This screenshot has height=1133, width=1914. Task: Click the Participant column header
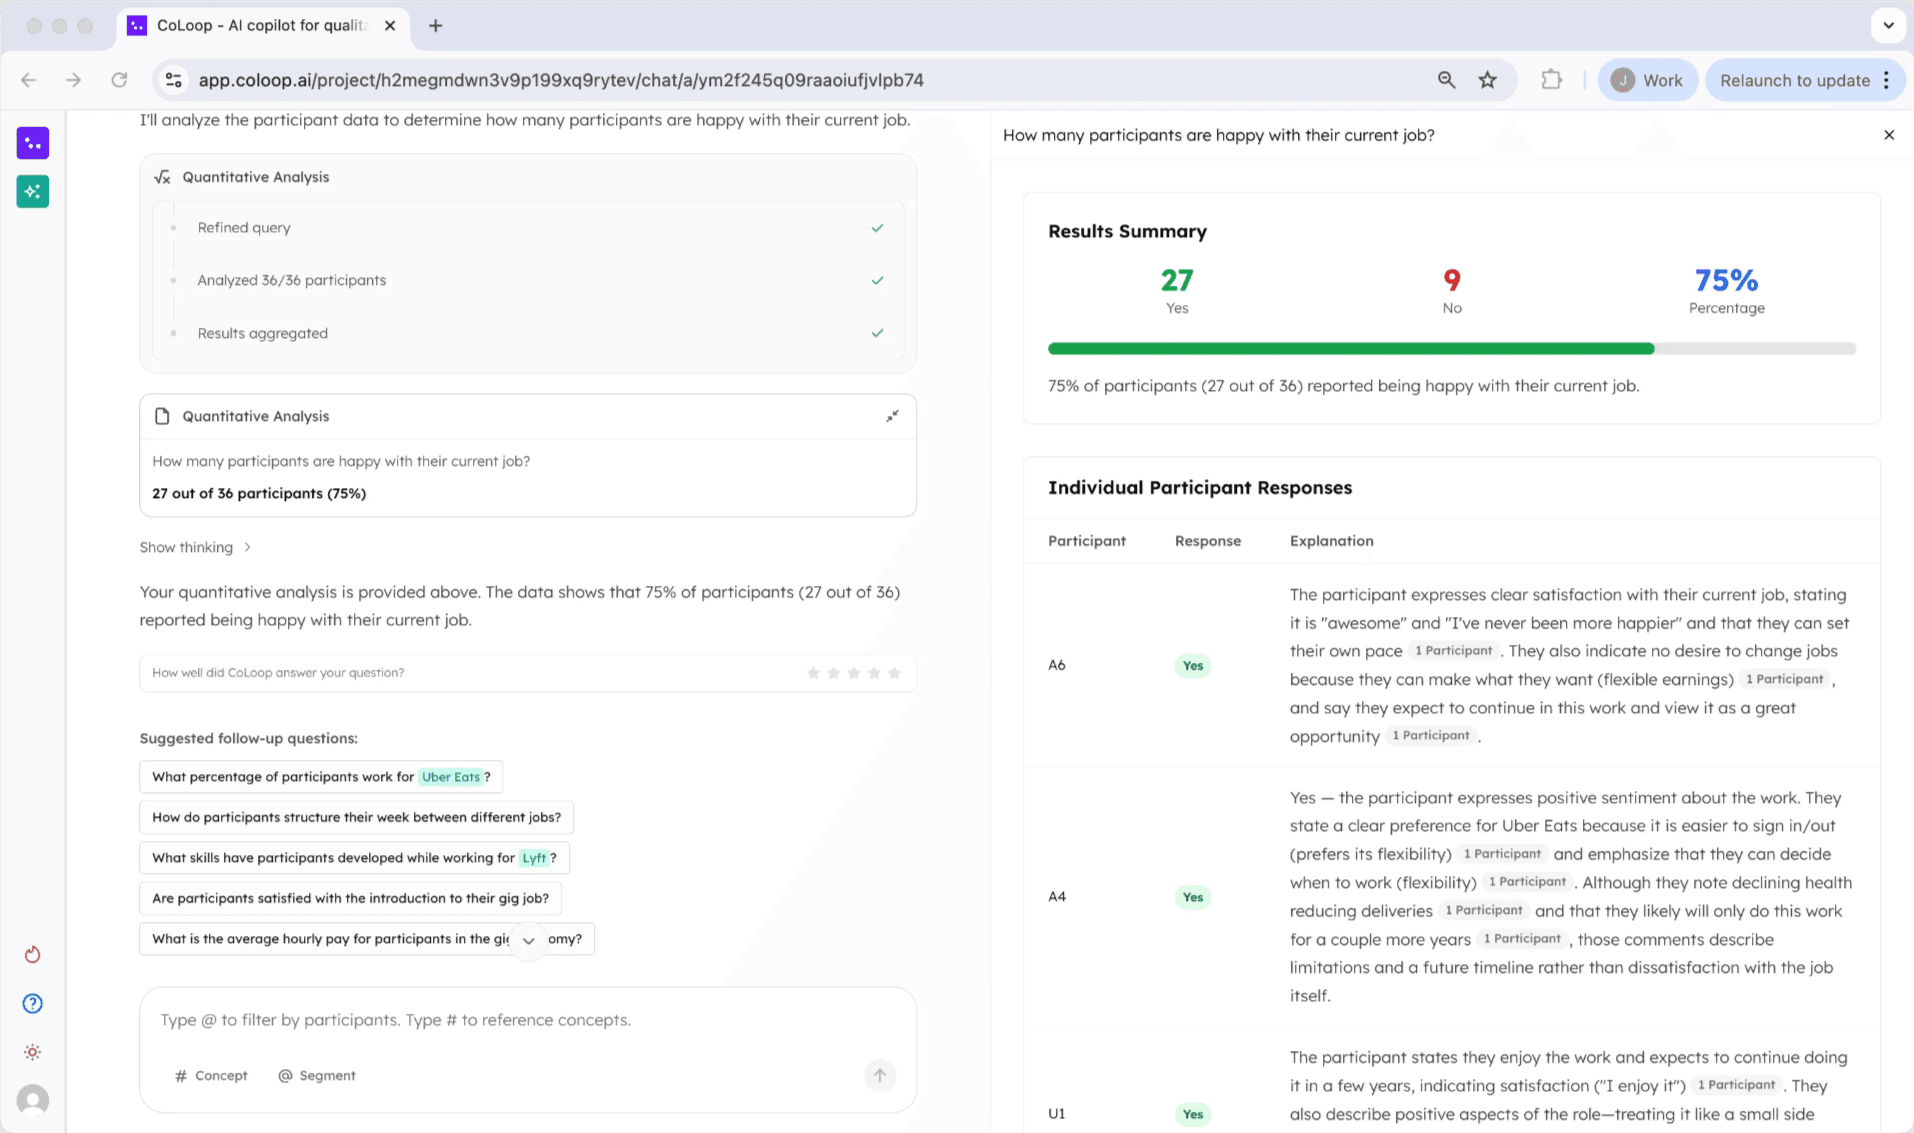pyautogui.click(x=1087, y=541)
